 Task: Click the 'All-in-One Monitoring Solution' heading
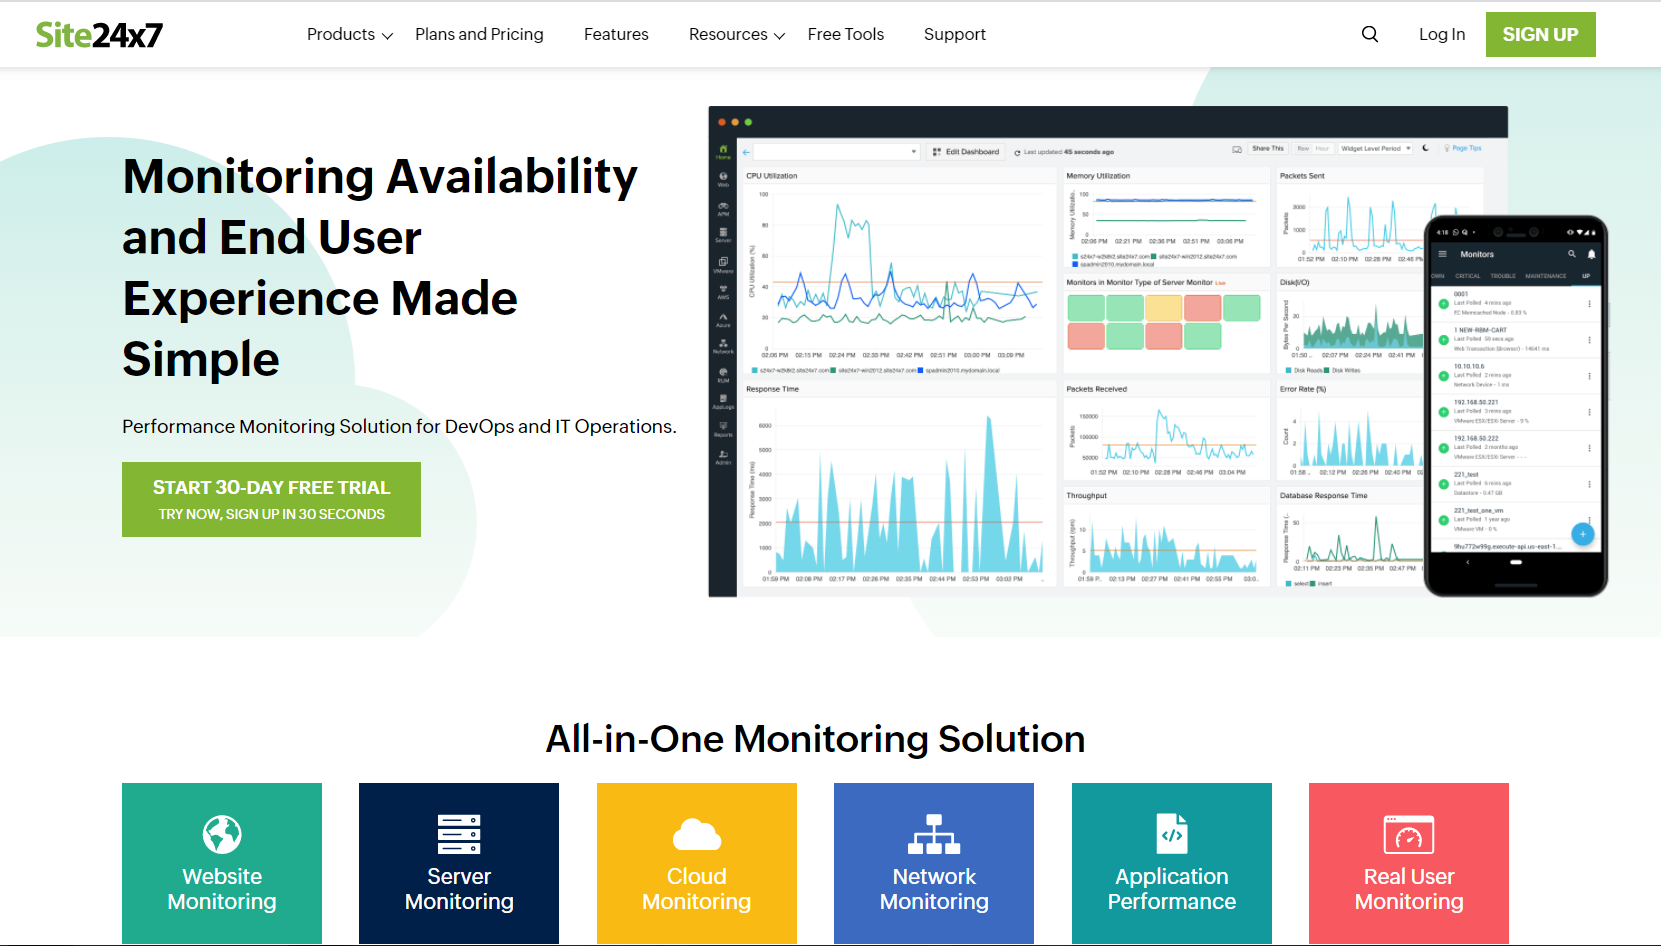tap(815, 739)
